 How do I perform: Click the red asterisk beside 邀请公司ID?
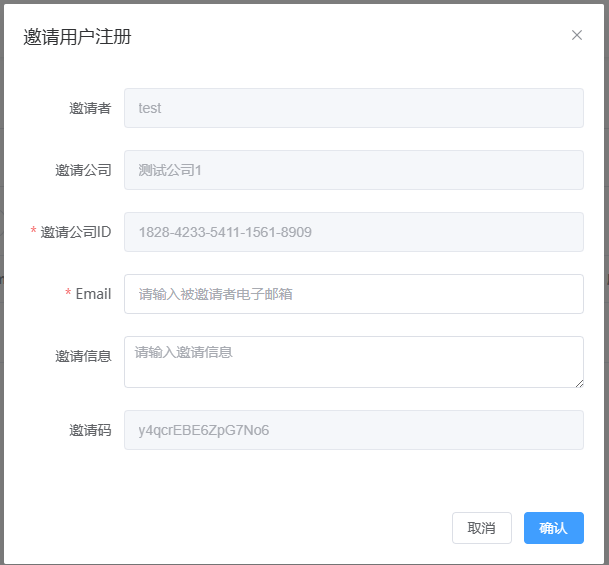pos(34,232)
